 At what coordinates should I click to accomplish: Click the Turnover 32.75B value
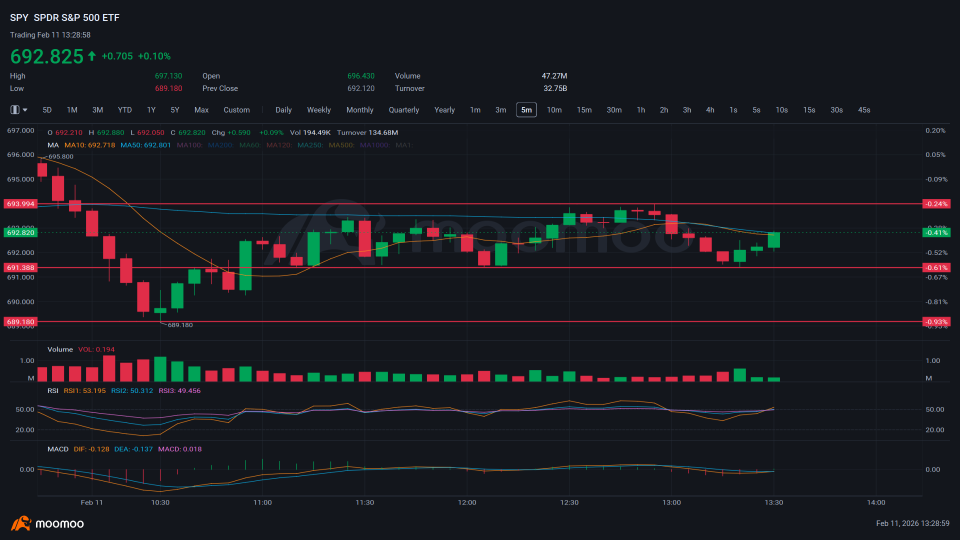tap(555, 89)
